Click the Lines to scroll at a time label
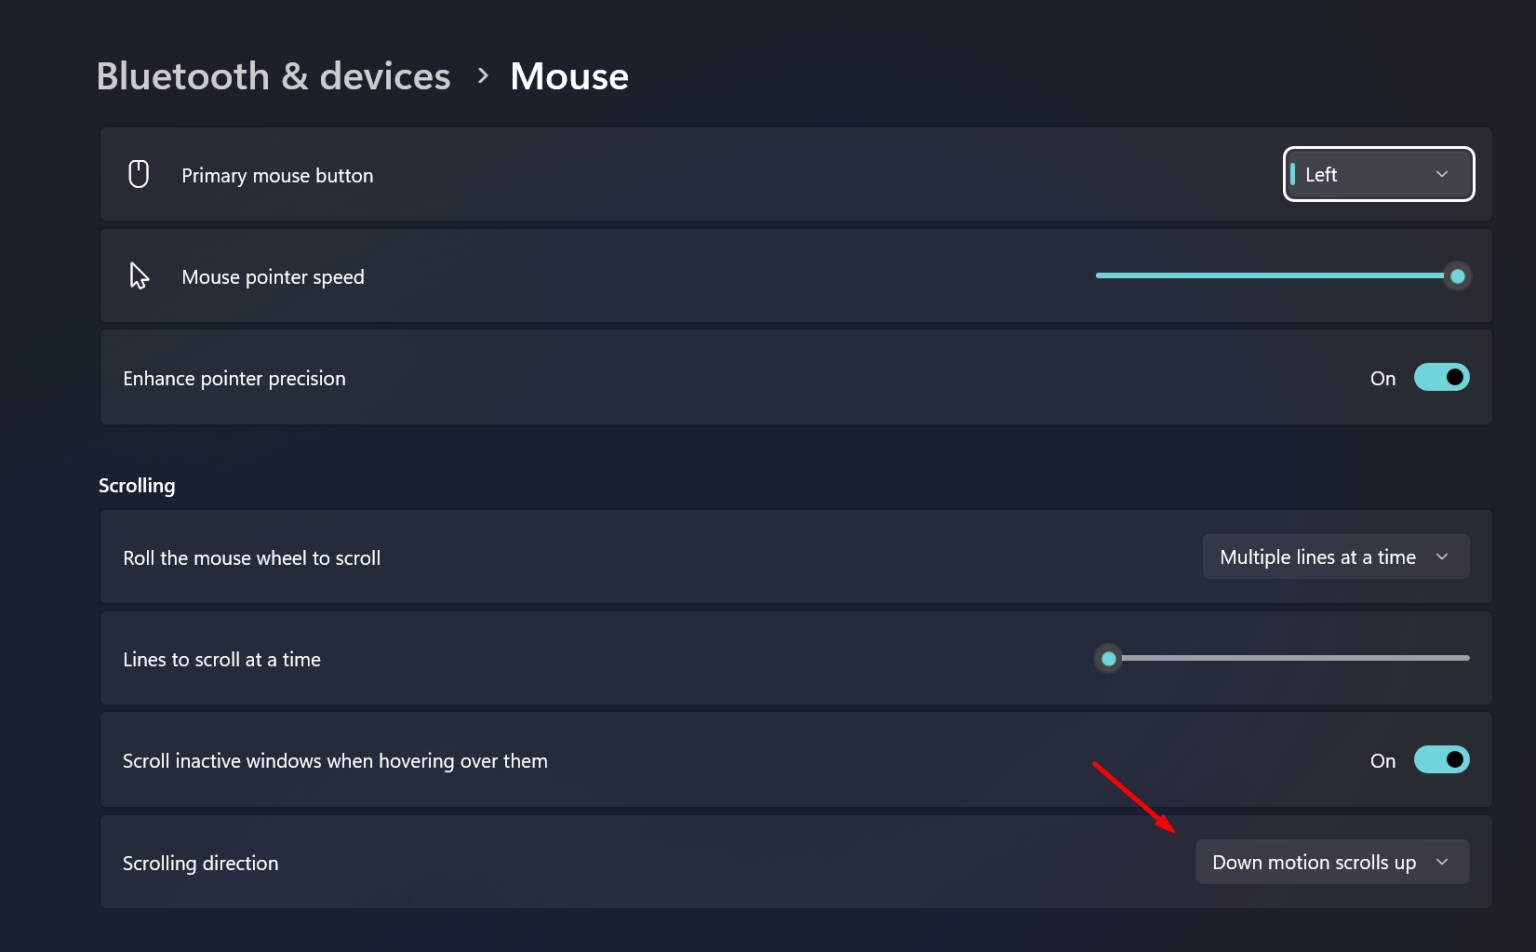1536x952 pixels. pos(222,660)
